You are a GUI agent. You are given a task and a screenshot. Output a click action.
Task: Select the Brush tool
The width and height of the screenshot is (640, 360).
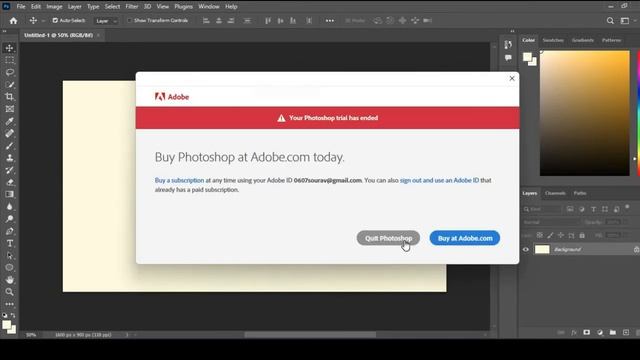(9, 146)
